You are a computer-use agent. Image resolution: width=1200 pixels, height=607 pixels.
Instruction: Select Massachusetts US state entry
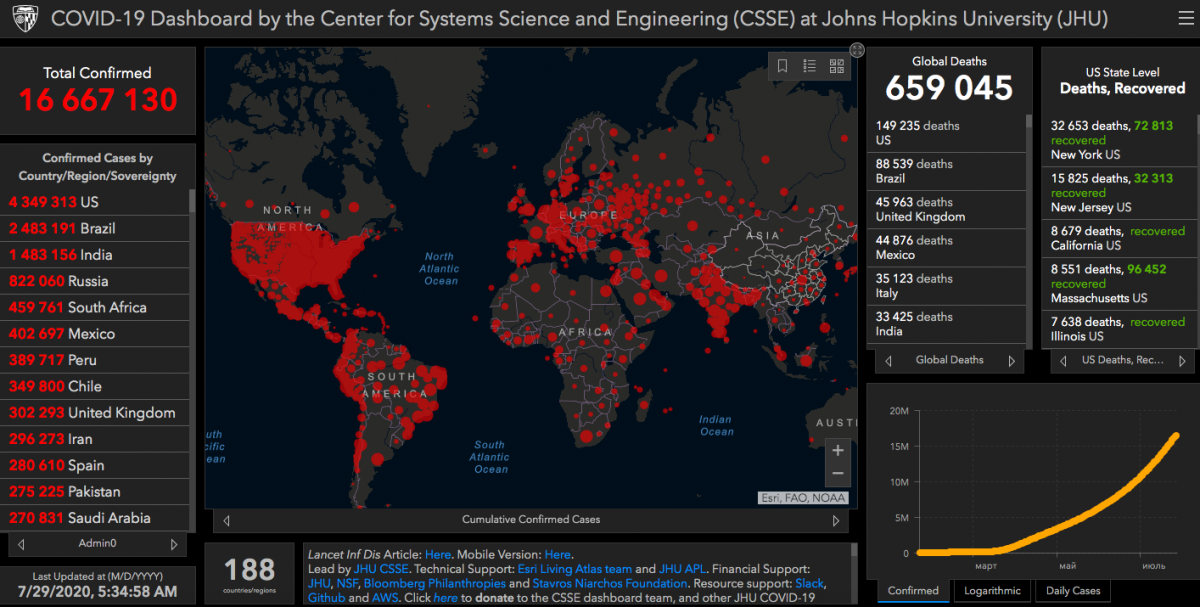tap(1120, 283)
